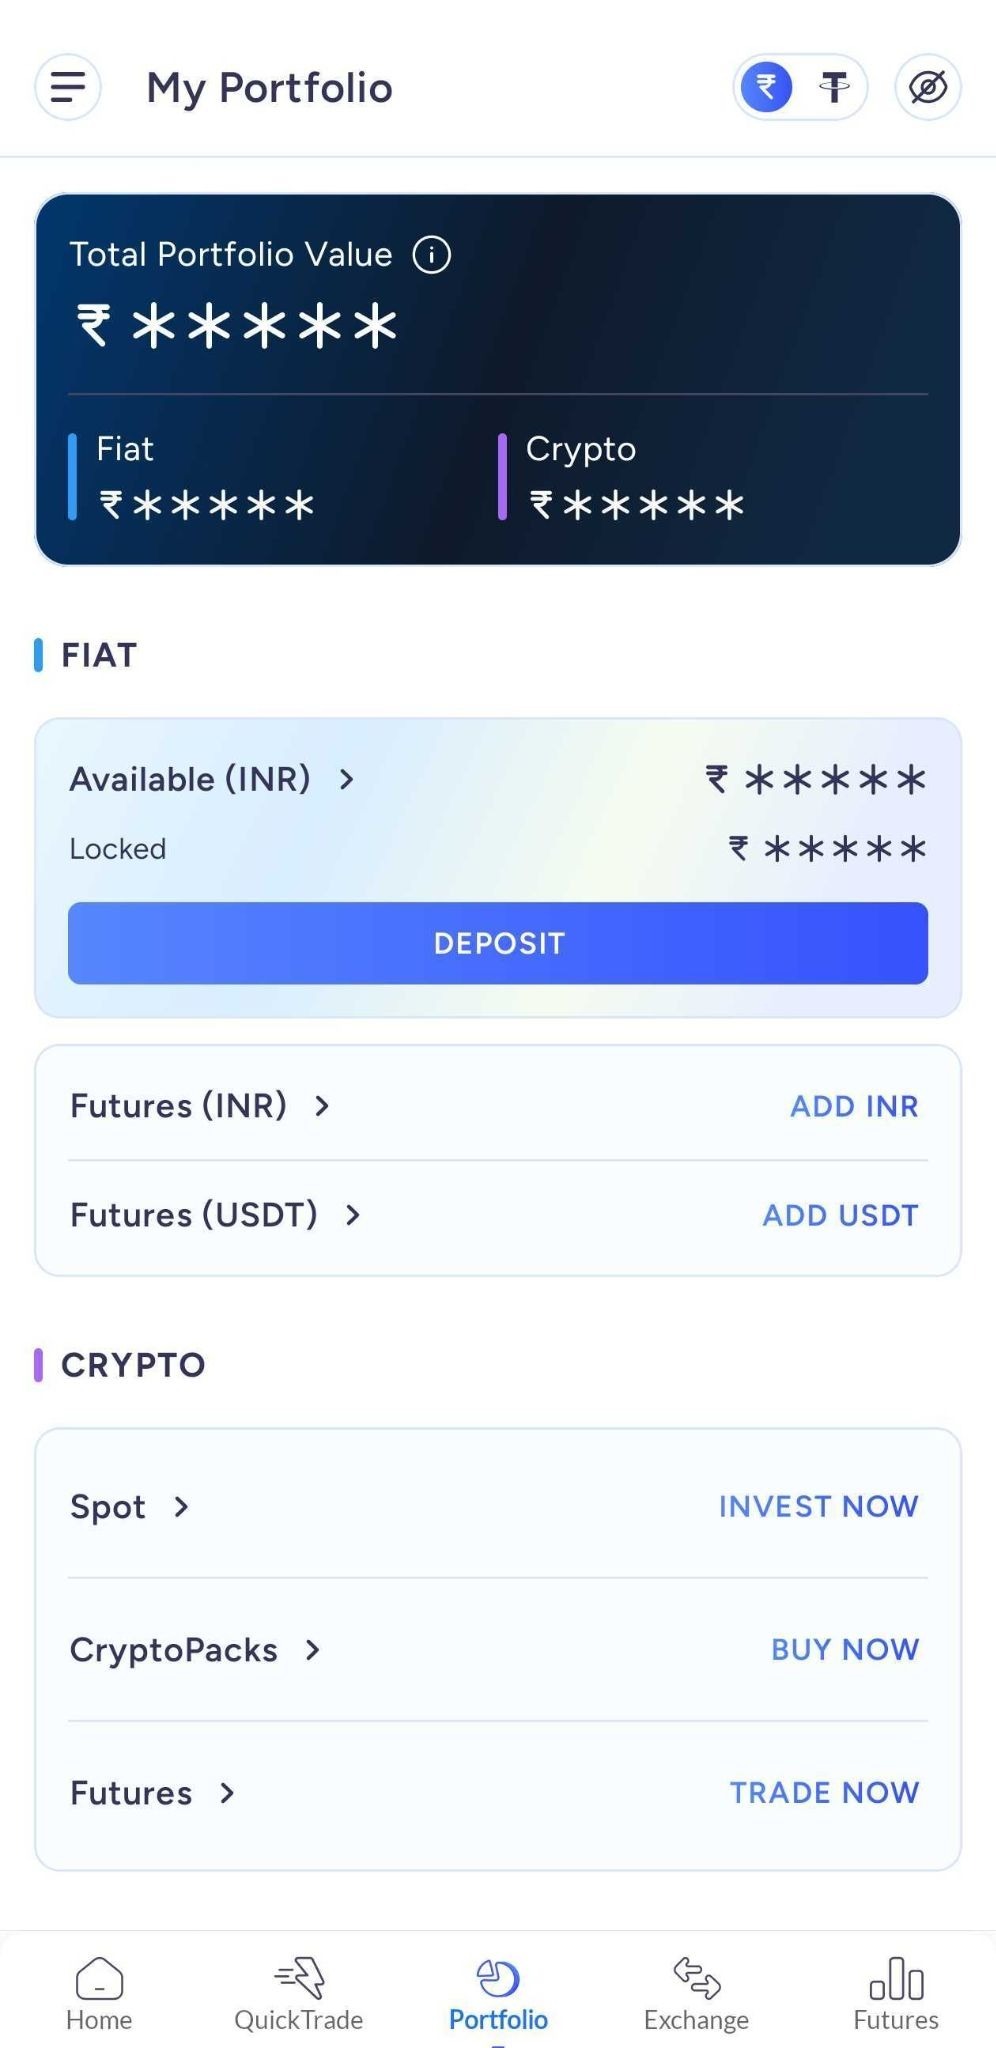Switch currency display to USDT (Tether)
The height and width of the screenshot is (2048, 996).
coord(834,87)
